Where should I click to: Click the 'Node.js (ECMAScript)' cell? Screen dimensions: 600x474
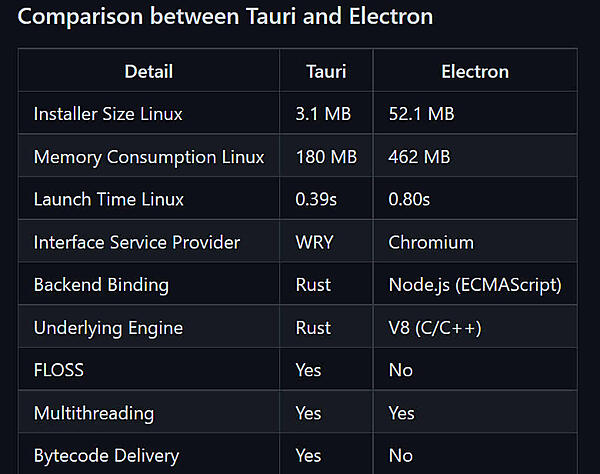(475, 285)
